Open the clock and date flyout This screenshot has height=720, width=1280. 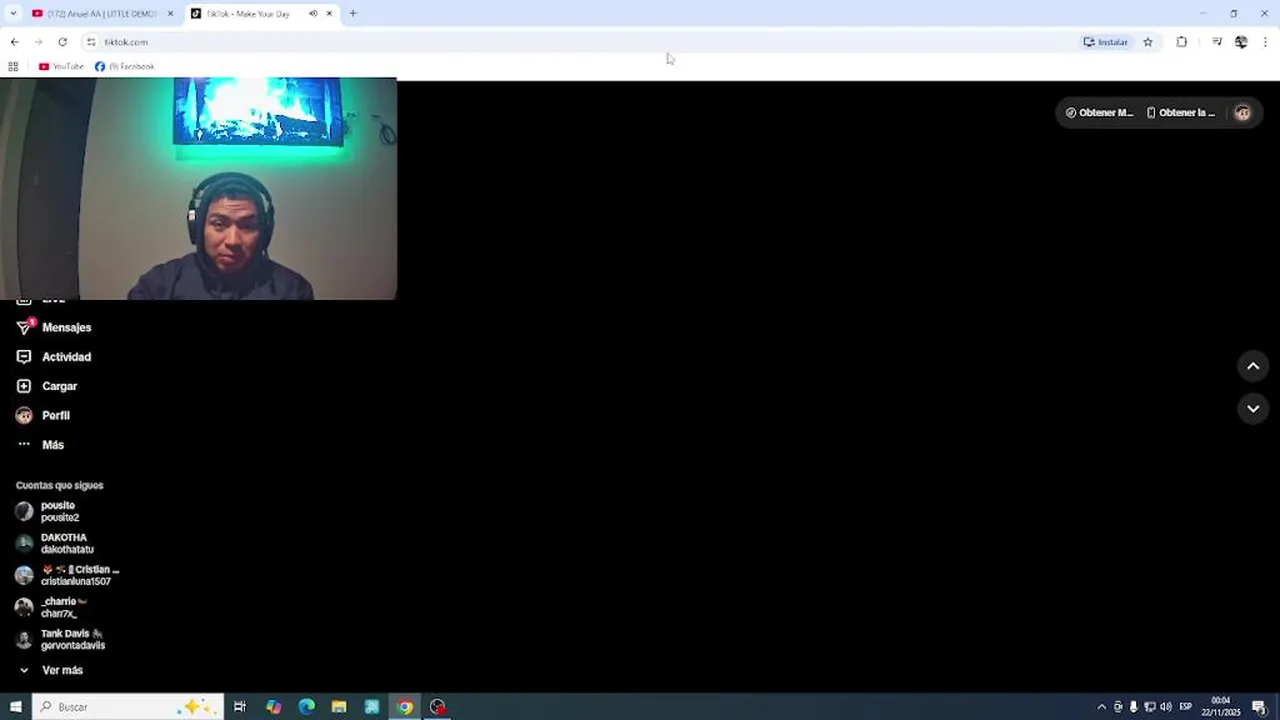[x=1221, y=707]
